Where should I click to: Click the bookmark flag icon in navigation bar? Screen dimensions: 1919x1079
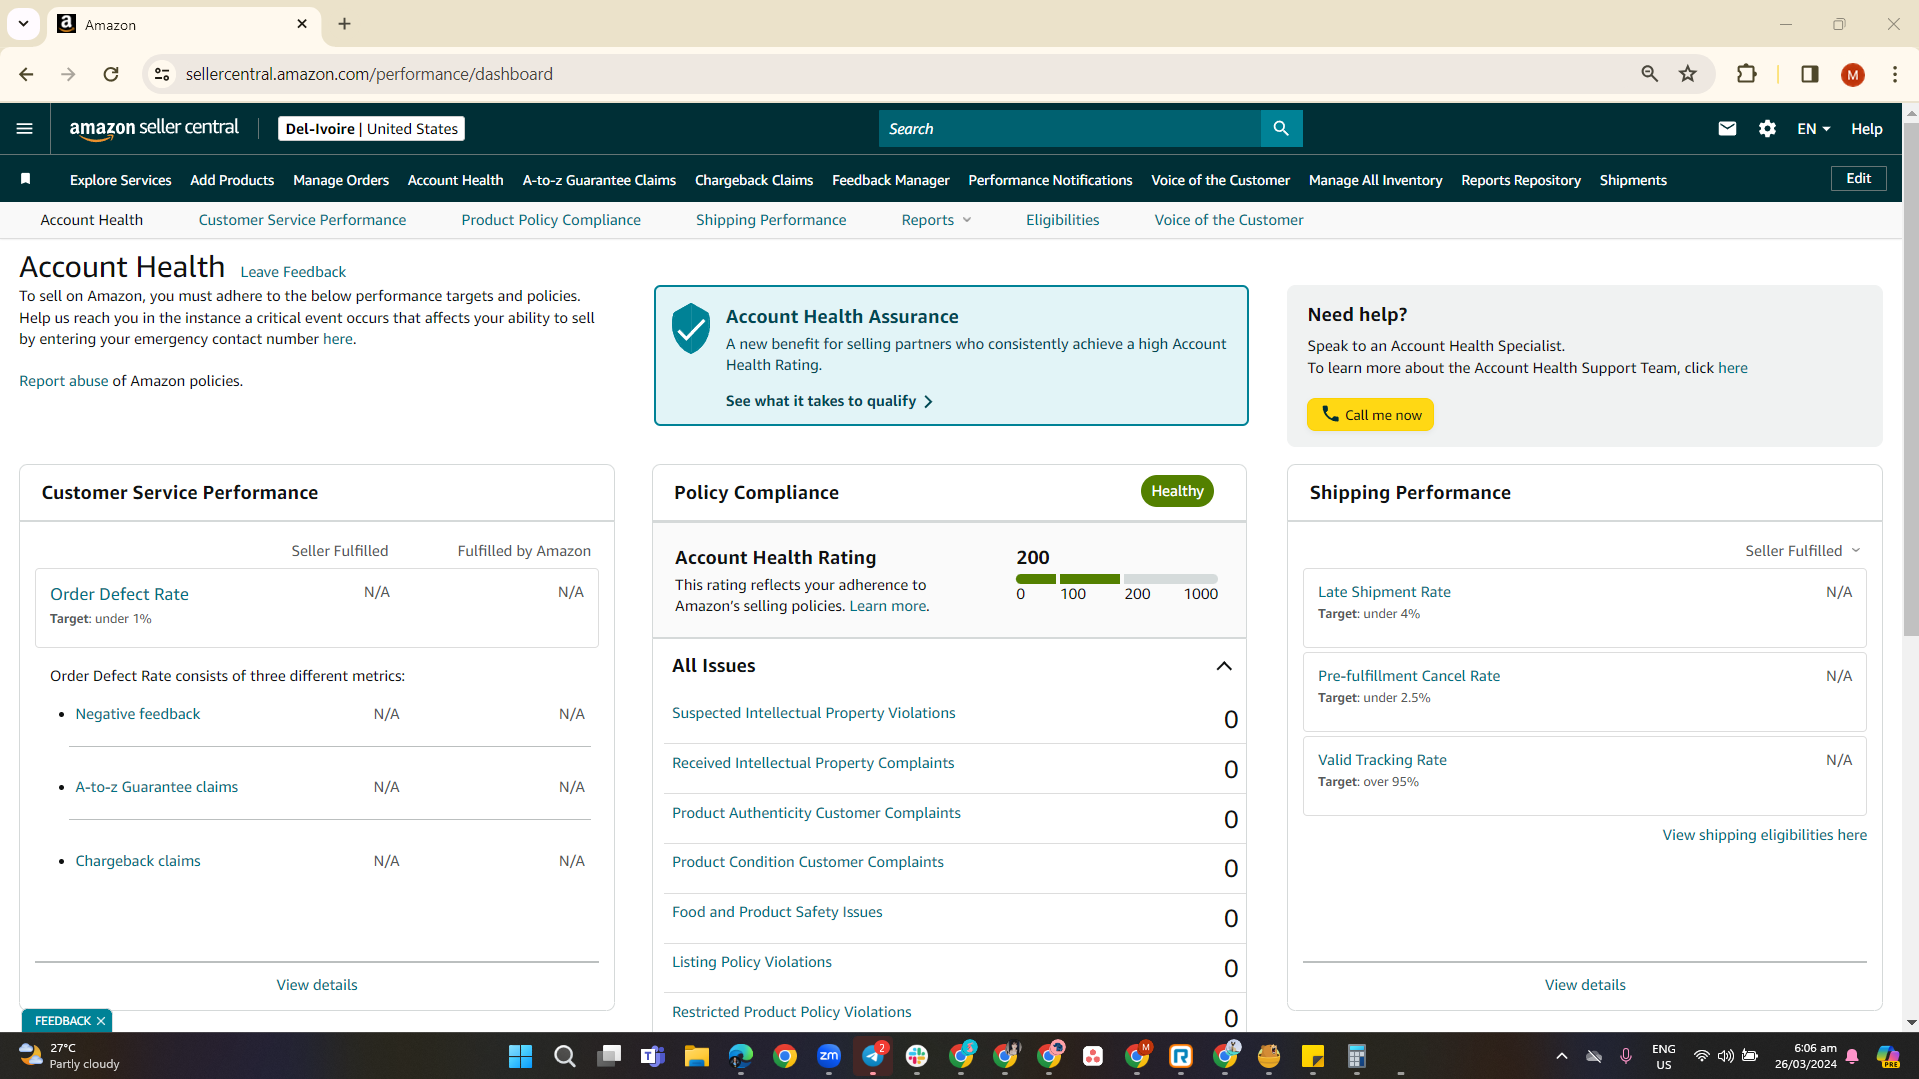click(26, 179)
